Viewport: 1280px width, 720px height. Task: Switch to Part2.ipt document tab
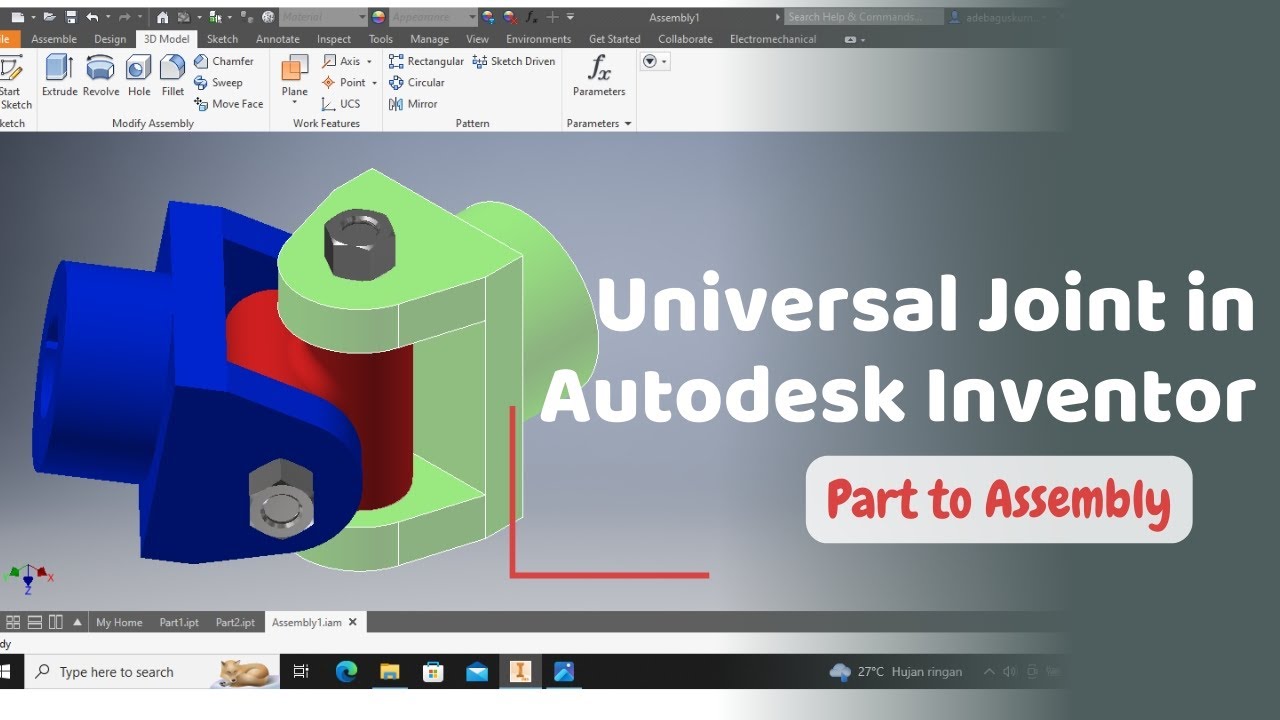pyautogui.click(x=235, y=622)
